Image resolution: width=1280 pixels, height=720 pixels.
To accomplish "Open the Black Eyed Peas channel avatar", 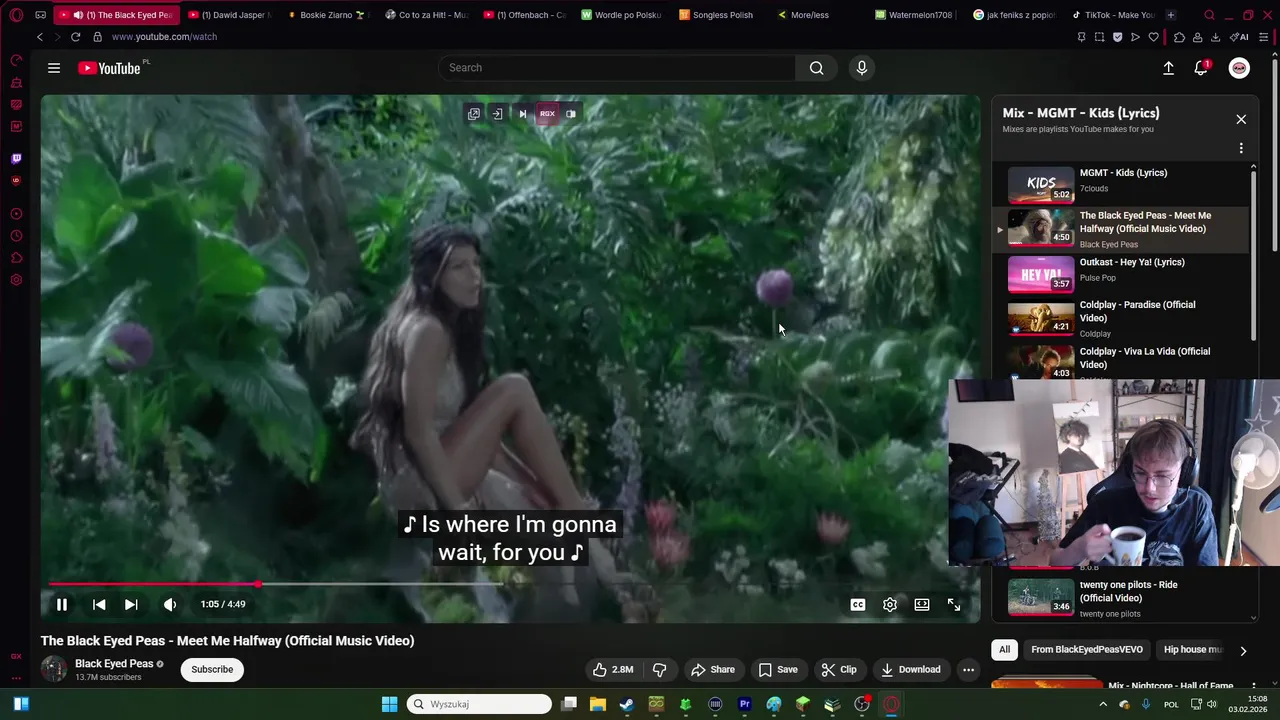I will 54,669.
